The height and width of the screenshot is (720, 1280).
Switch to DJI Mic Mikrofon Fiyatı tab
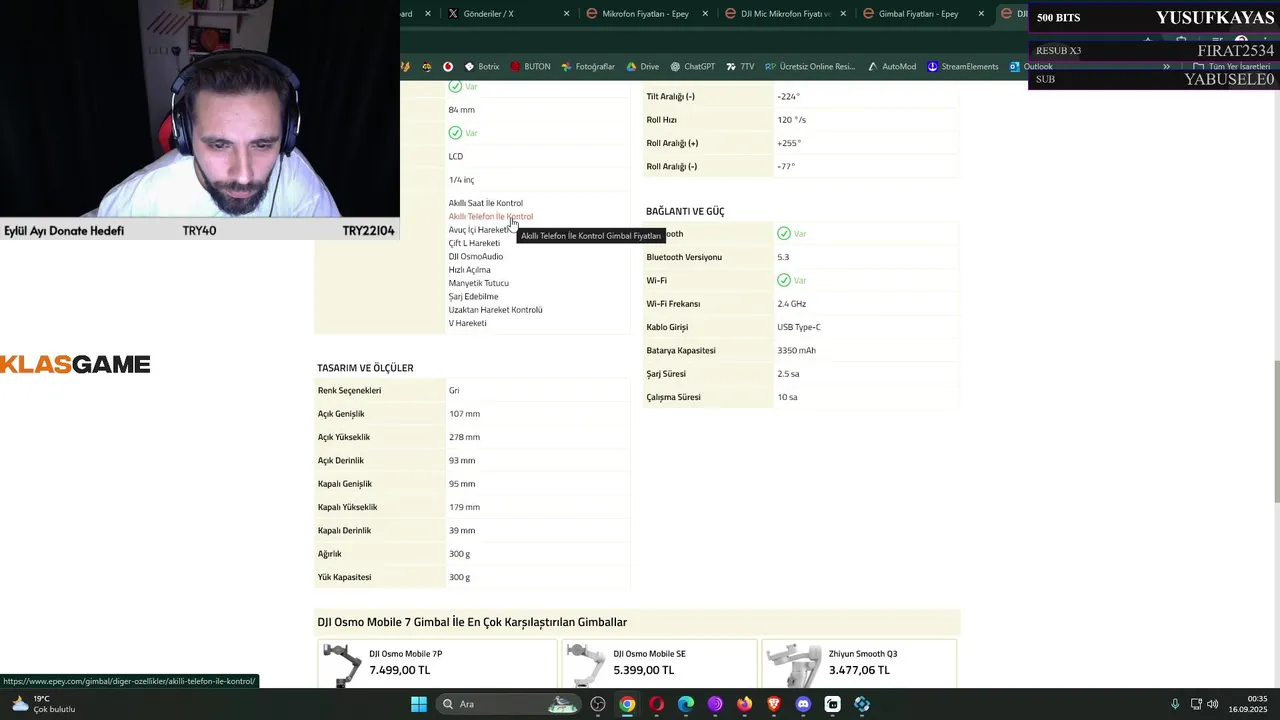[x=786, y=14]
